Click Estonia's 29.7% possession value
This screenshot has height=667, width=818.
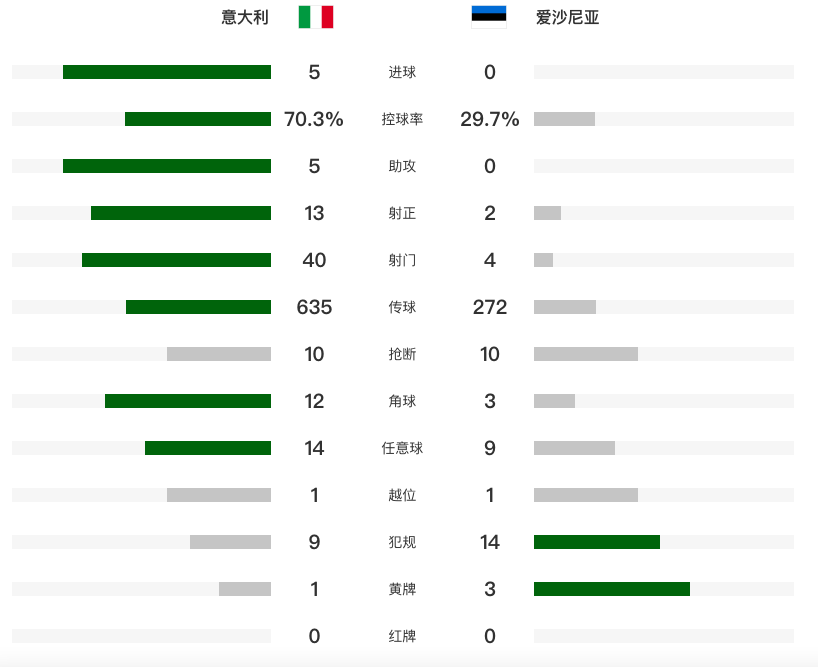(x=489, y=119)
